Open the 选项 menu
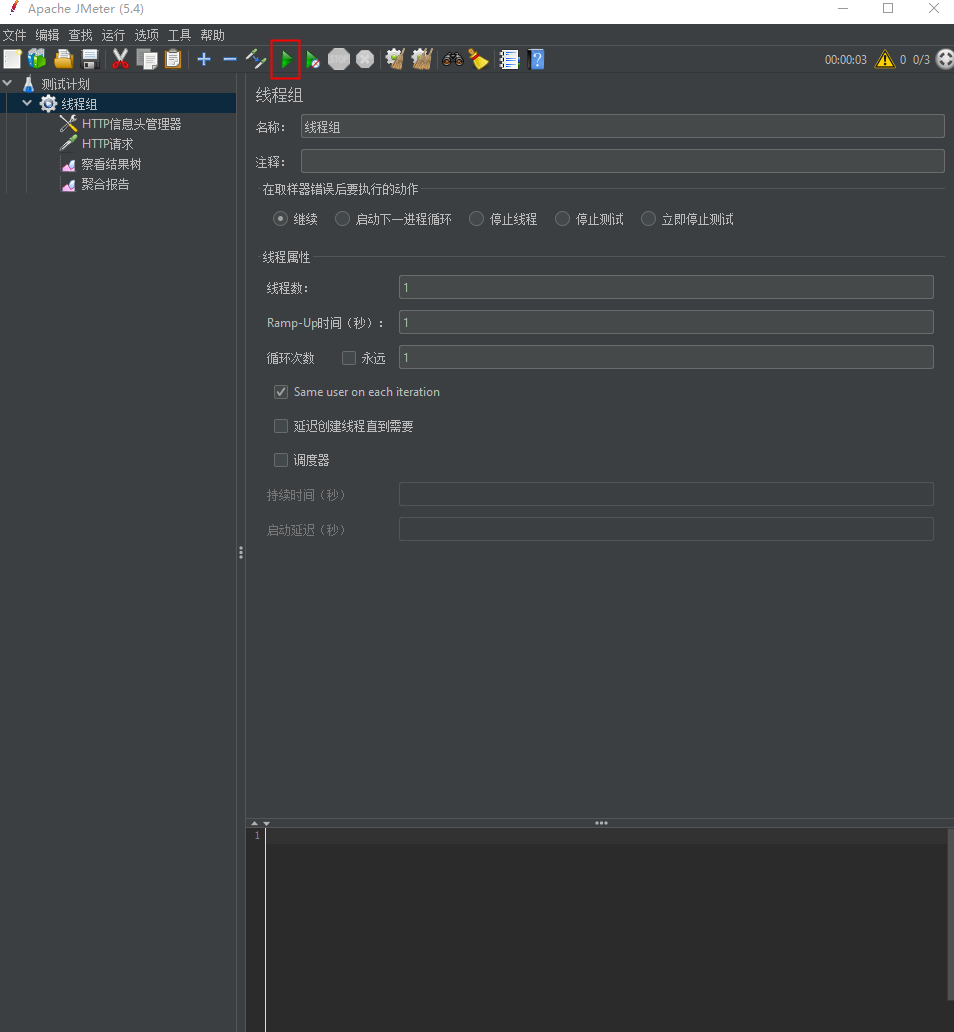This screenshot has width=954, height=1032. tap(146, 35)
